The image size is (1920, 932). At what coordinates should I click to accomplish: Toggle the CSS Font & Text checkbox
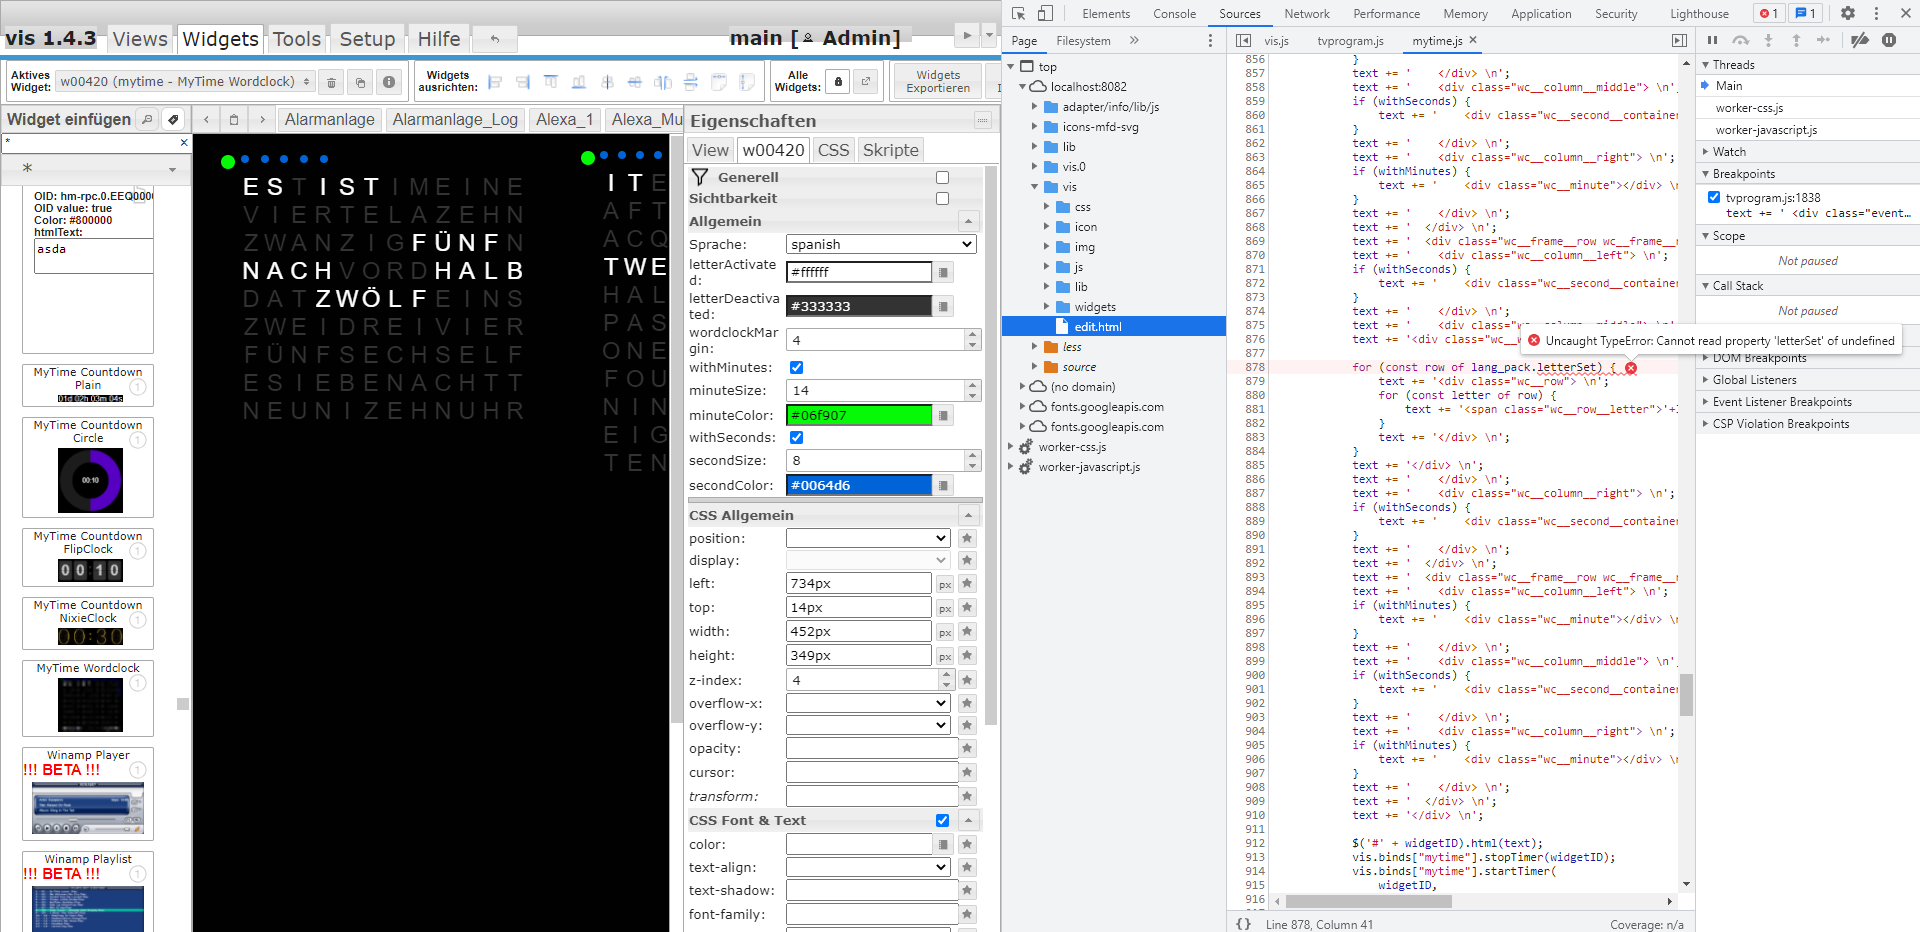point(942,820)
